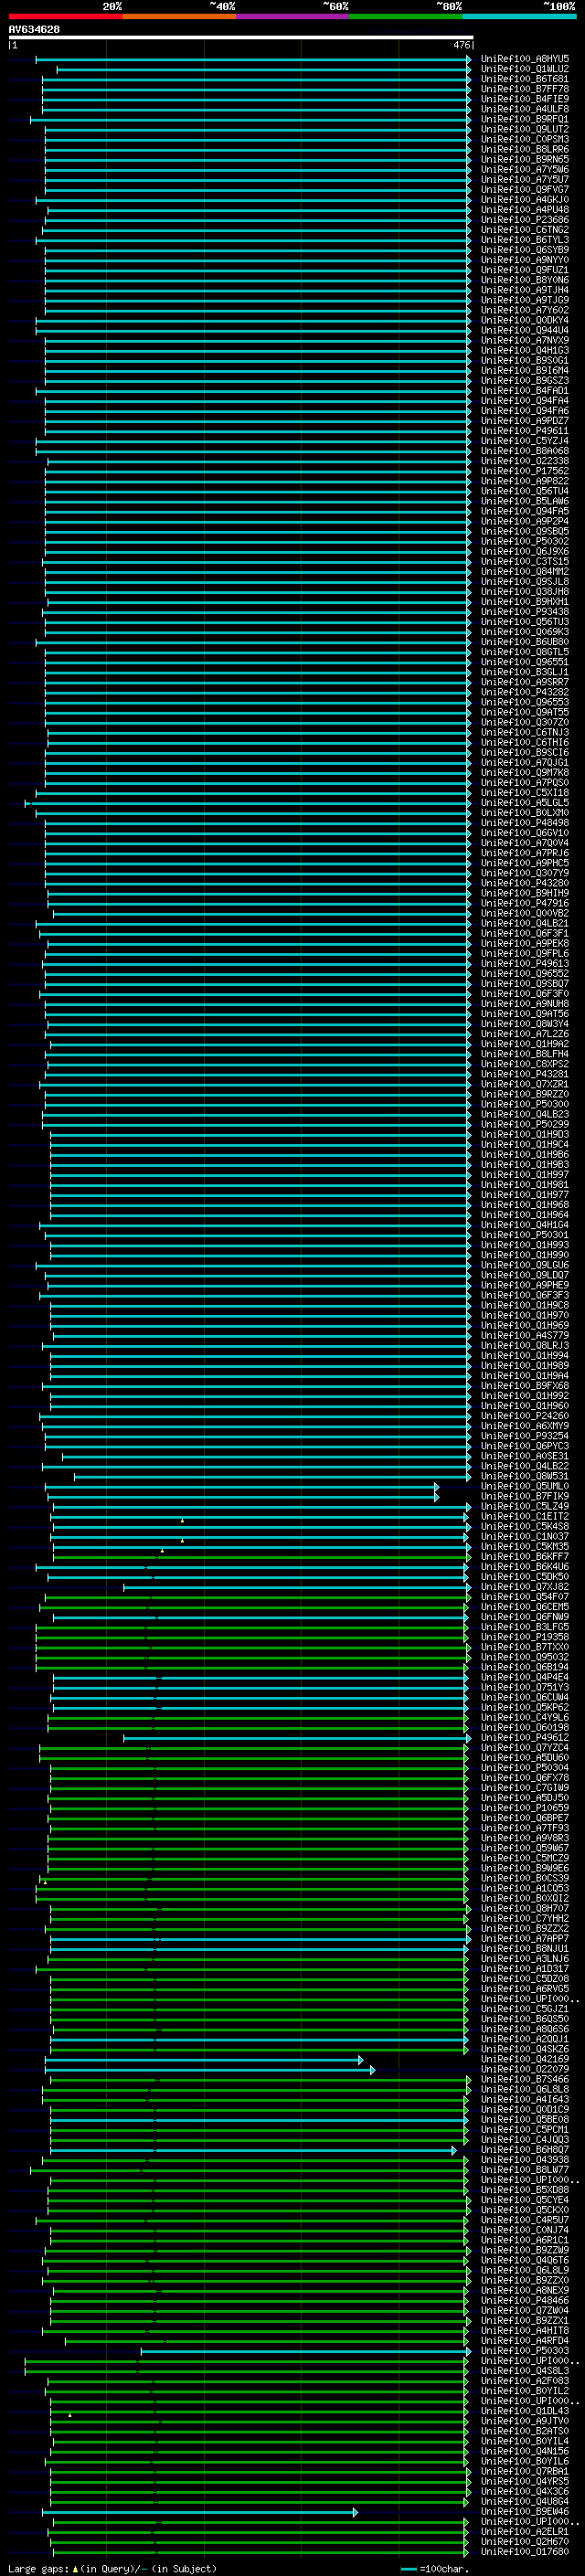Viewport: 585px width, 2576px height.
Task: Click the purple ~60% identity legend segment
Action: (293, 16)
